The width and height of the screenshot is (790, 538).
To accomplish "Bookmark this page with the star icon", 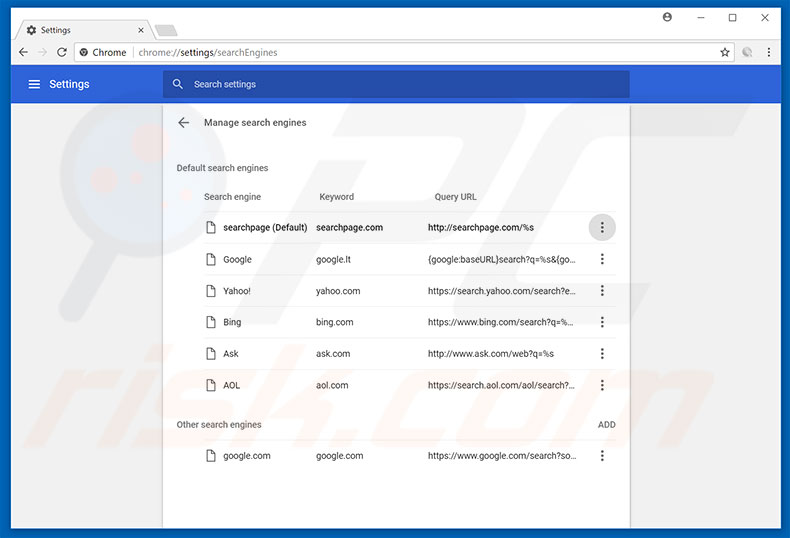I will (725, 52).
